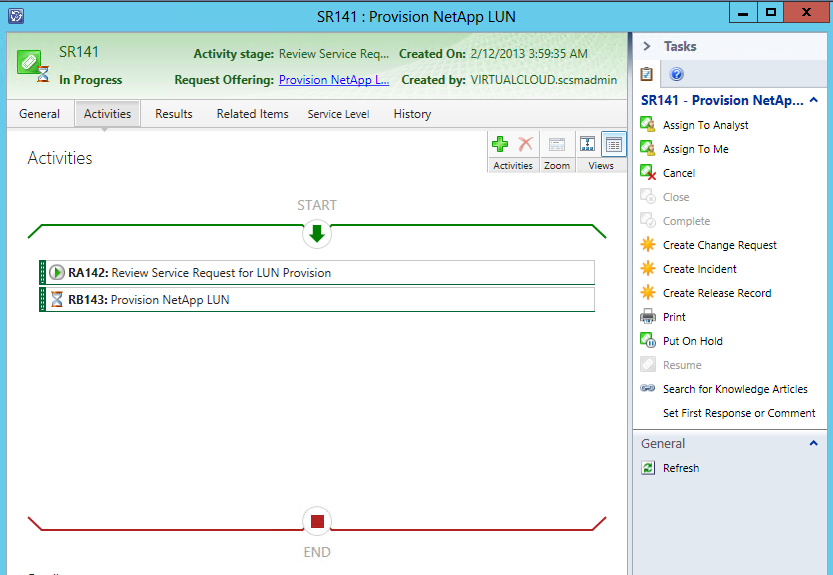The image size is (833, 575).
Task: Click the blue help question mark icon
Action: pyautogui.click(x=677, y=75)
